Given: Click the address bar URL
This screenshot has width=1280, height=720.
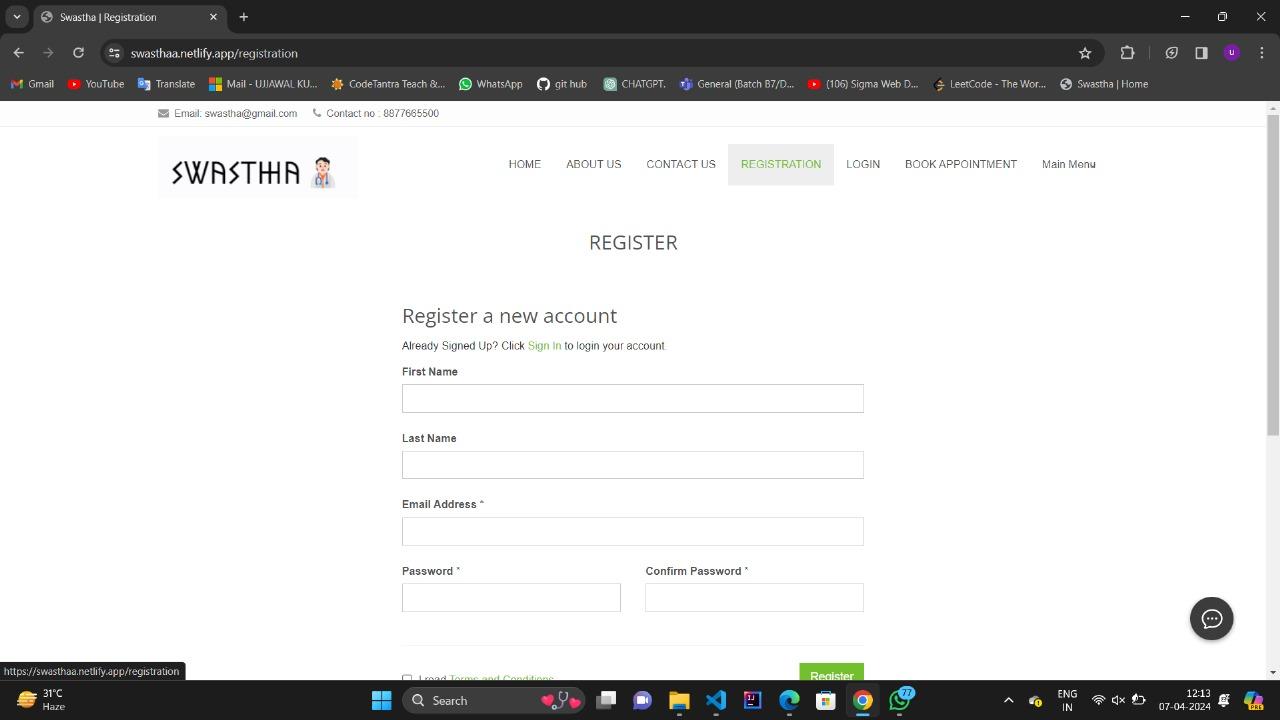Looking at the screenshot, I should (214, 53).
